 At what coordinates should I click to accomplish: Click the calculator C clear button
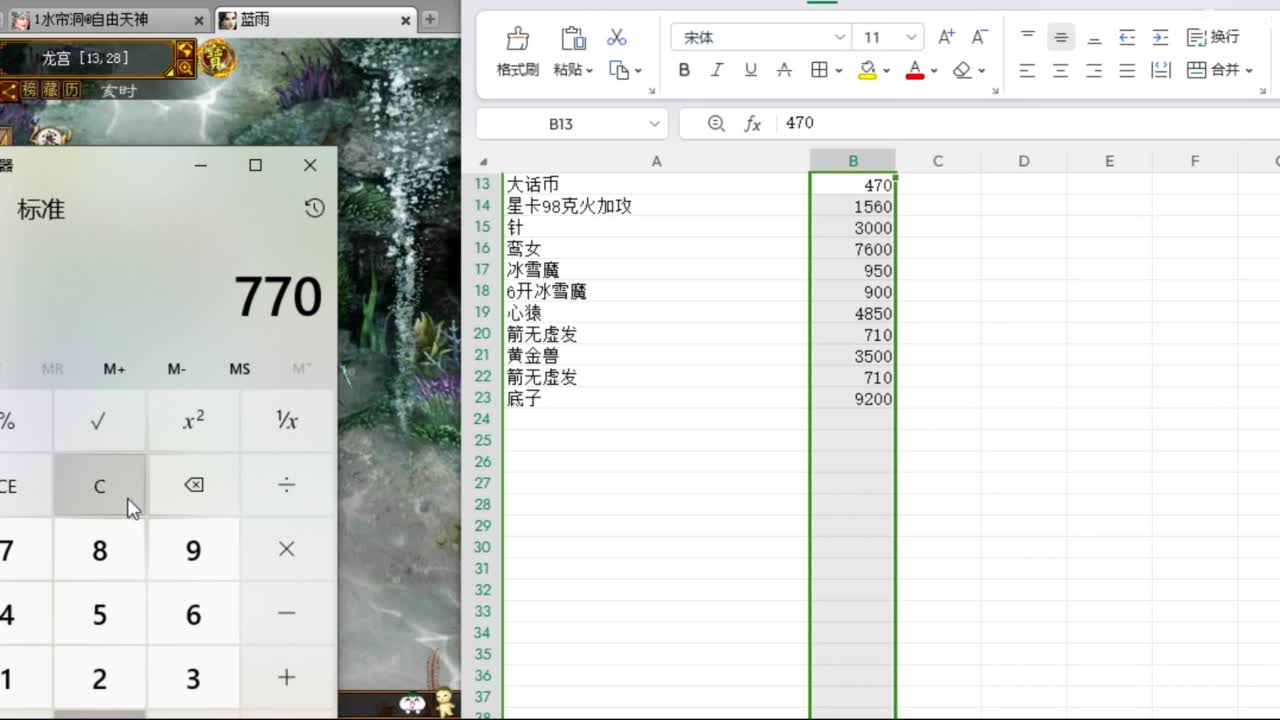[99, 486]
